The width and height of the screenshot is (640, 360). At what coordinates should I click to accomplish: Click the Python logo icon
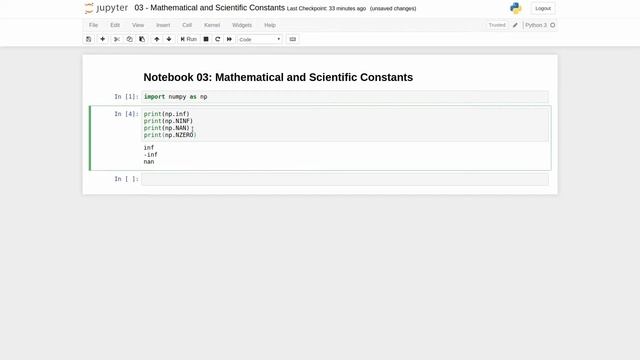tap(516, 8)
